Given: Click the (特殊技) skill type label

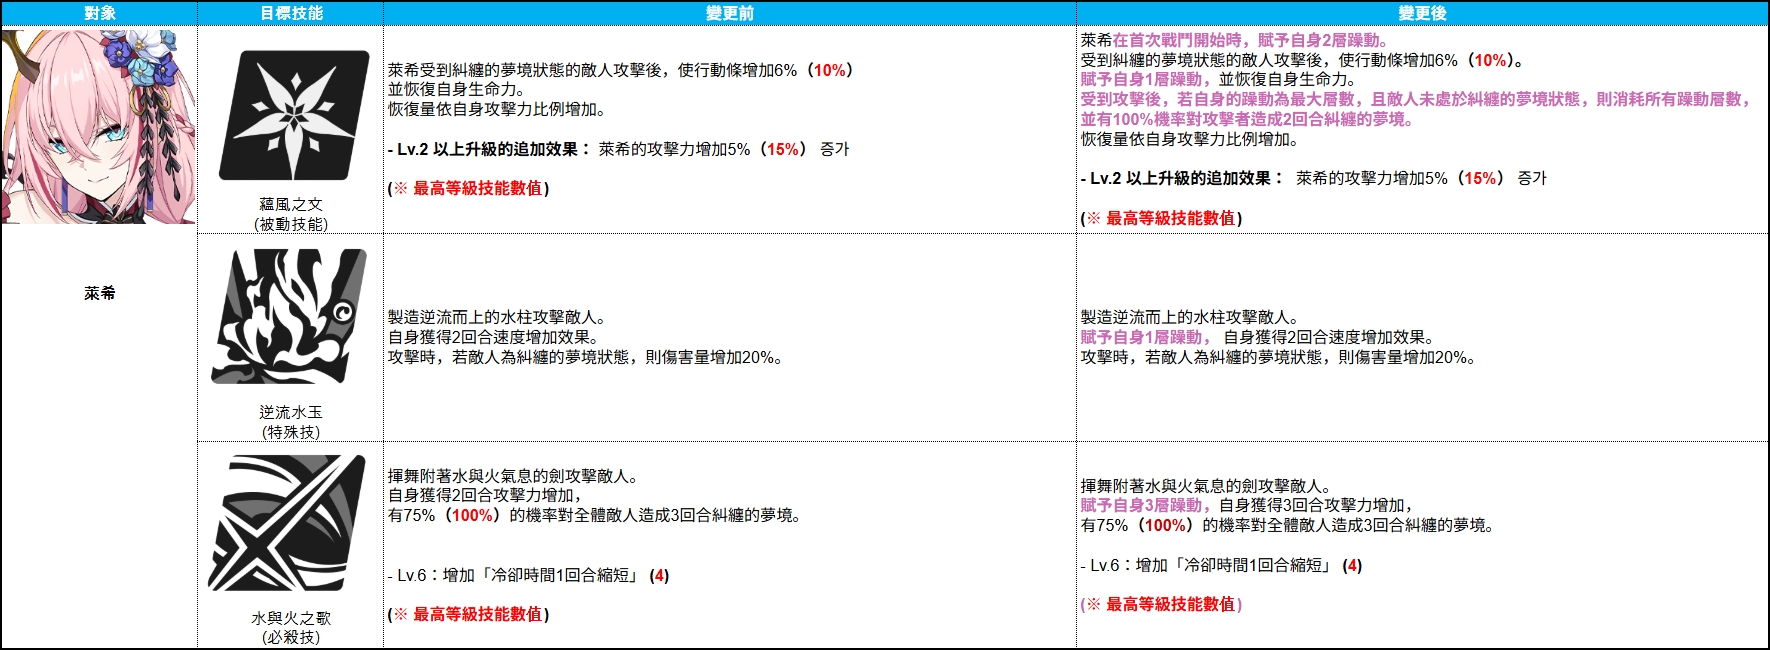Looking at the screenshot, I should (291, 432).
